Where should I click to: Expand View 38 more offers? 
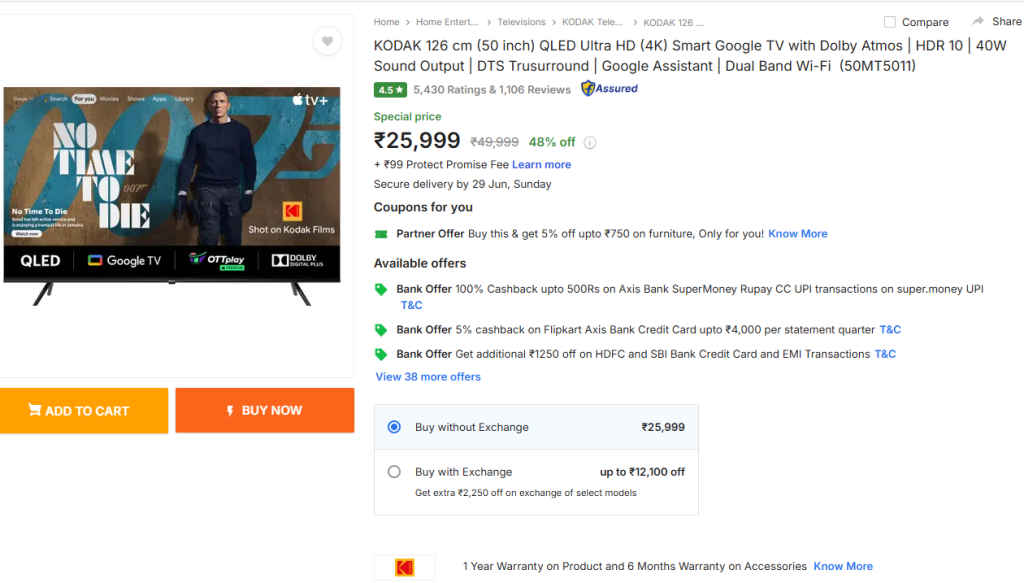(428, 376)
